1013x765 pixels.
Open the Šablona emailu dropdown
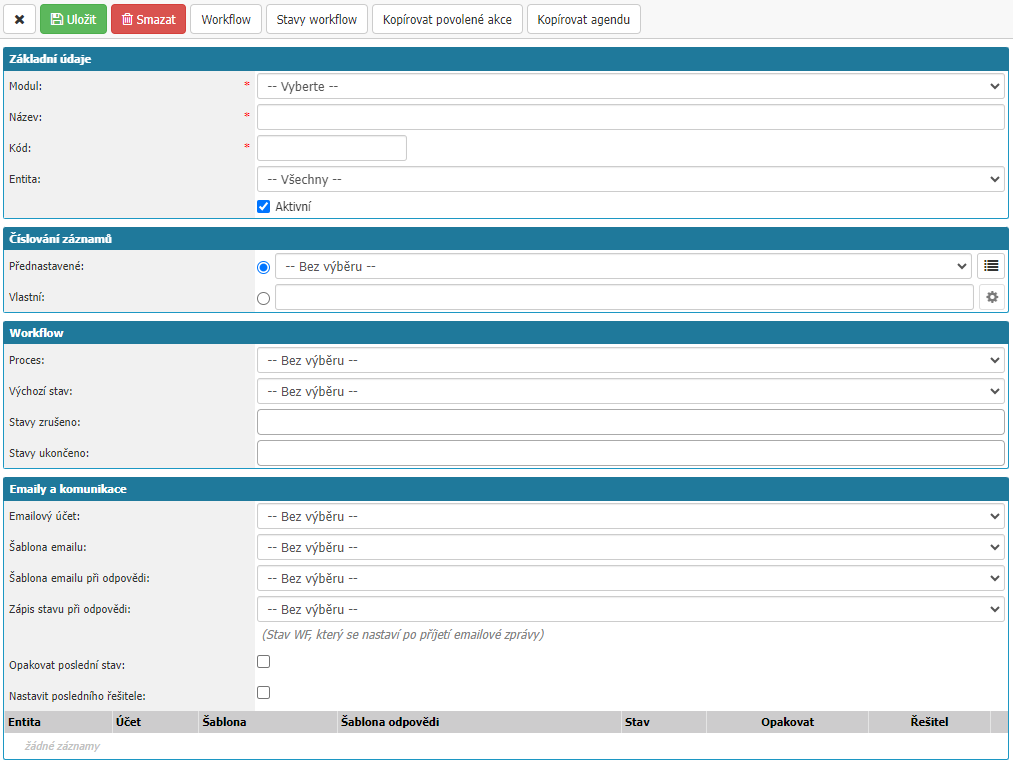point(631,547)
